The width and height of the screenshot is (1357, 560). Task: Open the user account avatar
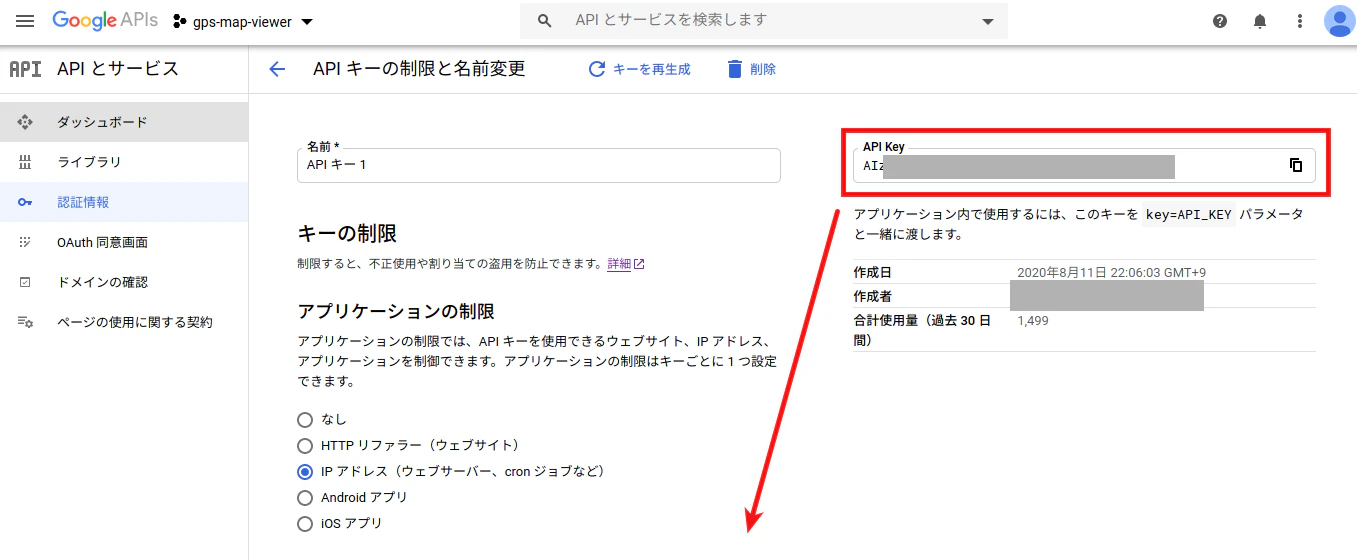click(1339, 21)
